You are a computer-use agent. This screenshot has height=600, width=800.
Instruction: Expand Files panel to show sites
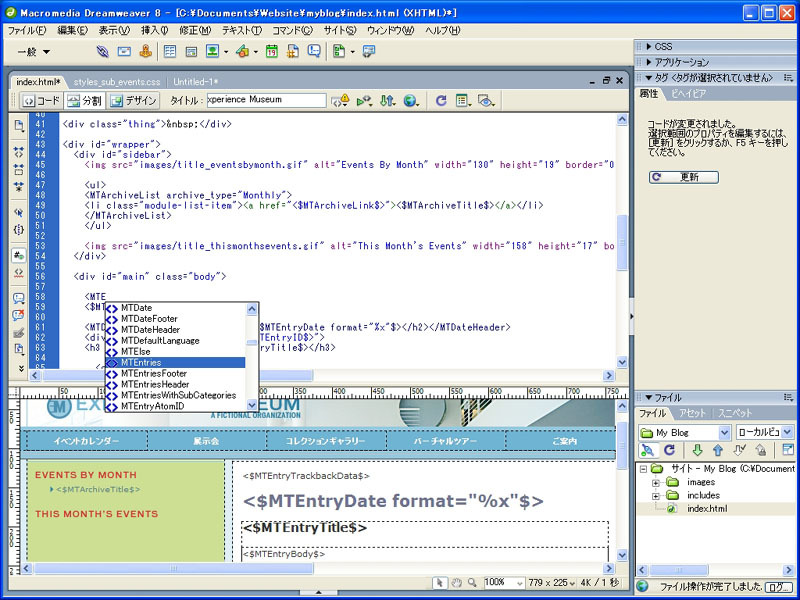coord(788,450)
